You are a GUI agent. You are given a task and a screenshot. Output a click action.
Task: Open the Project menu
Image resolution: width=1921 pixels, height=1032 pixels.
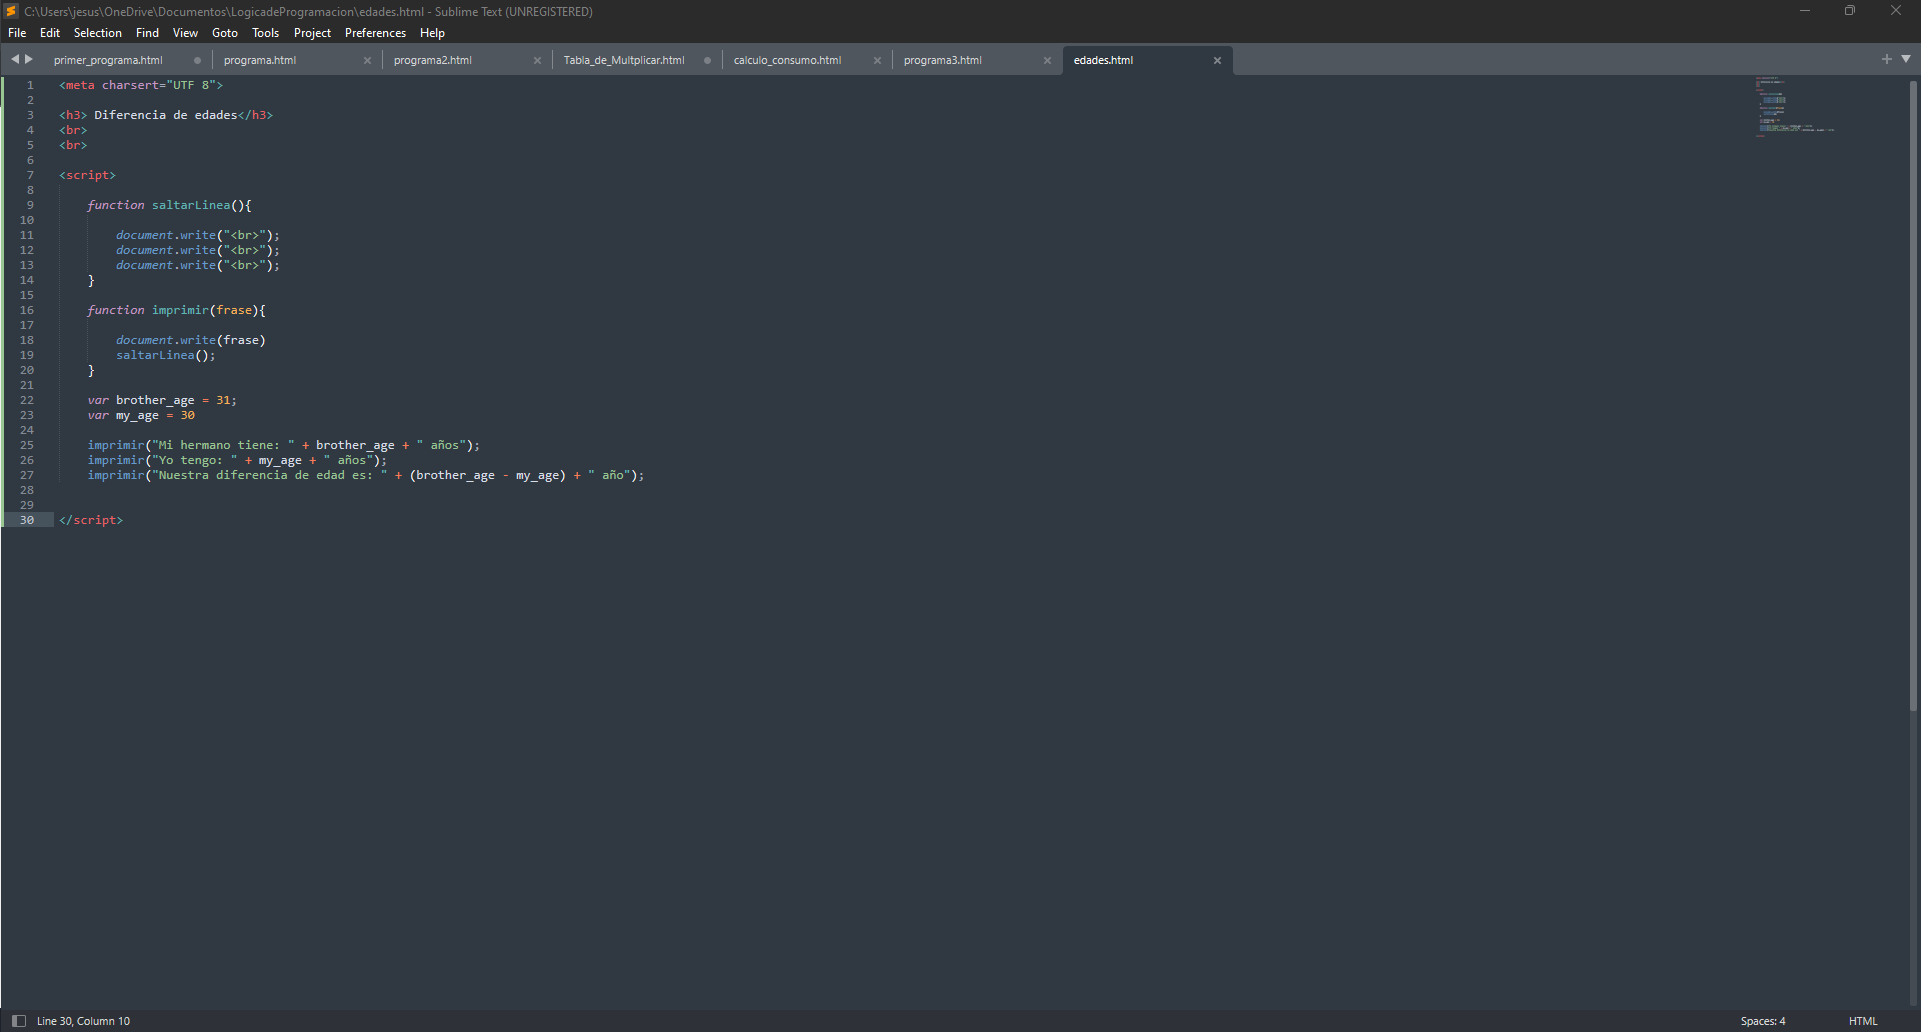[312, 33]
